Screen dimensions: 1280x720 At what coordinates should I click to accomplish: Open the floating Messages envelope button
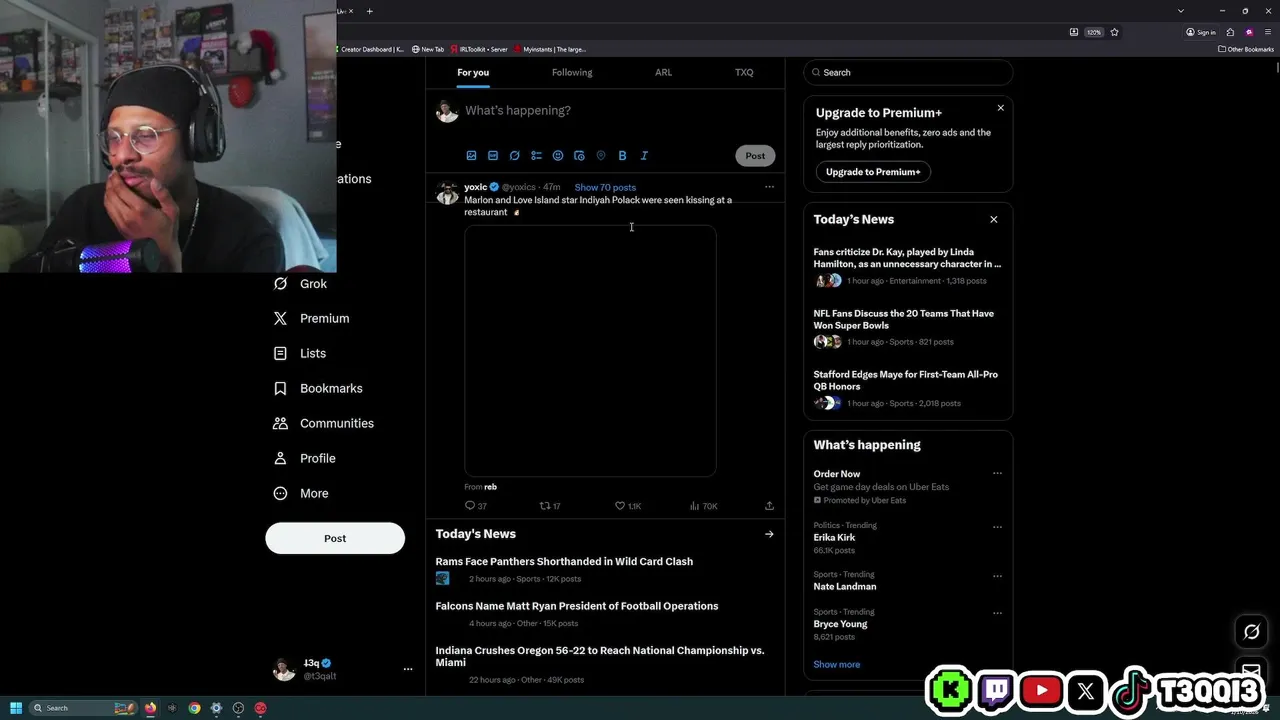pos(1251,671)
